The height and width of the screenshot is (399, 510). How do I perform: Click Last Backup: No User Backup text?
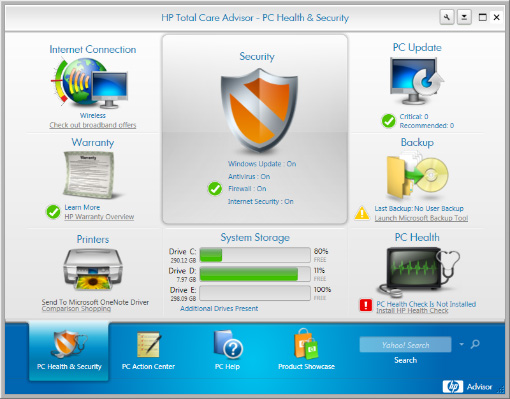click(x=419, y=208)
